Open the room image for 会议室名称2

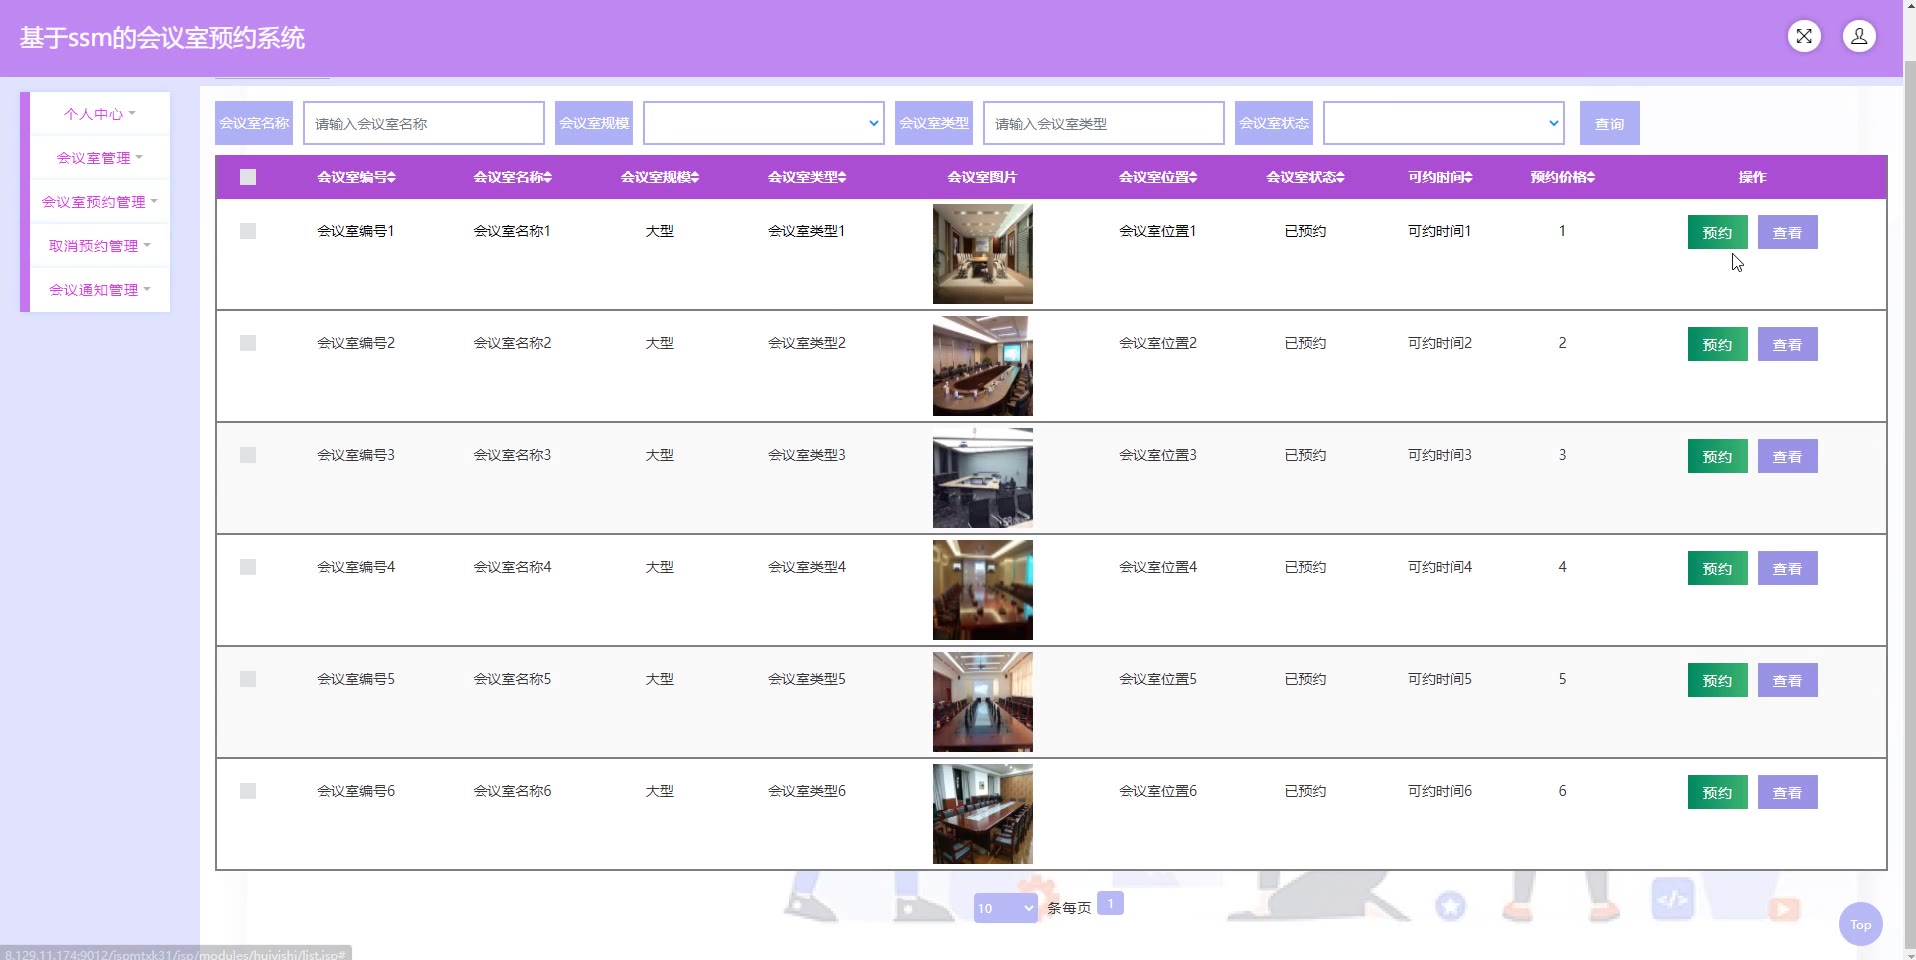pos(983,366)
